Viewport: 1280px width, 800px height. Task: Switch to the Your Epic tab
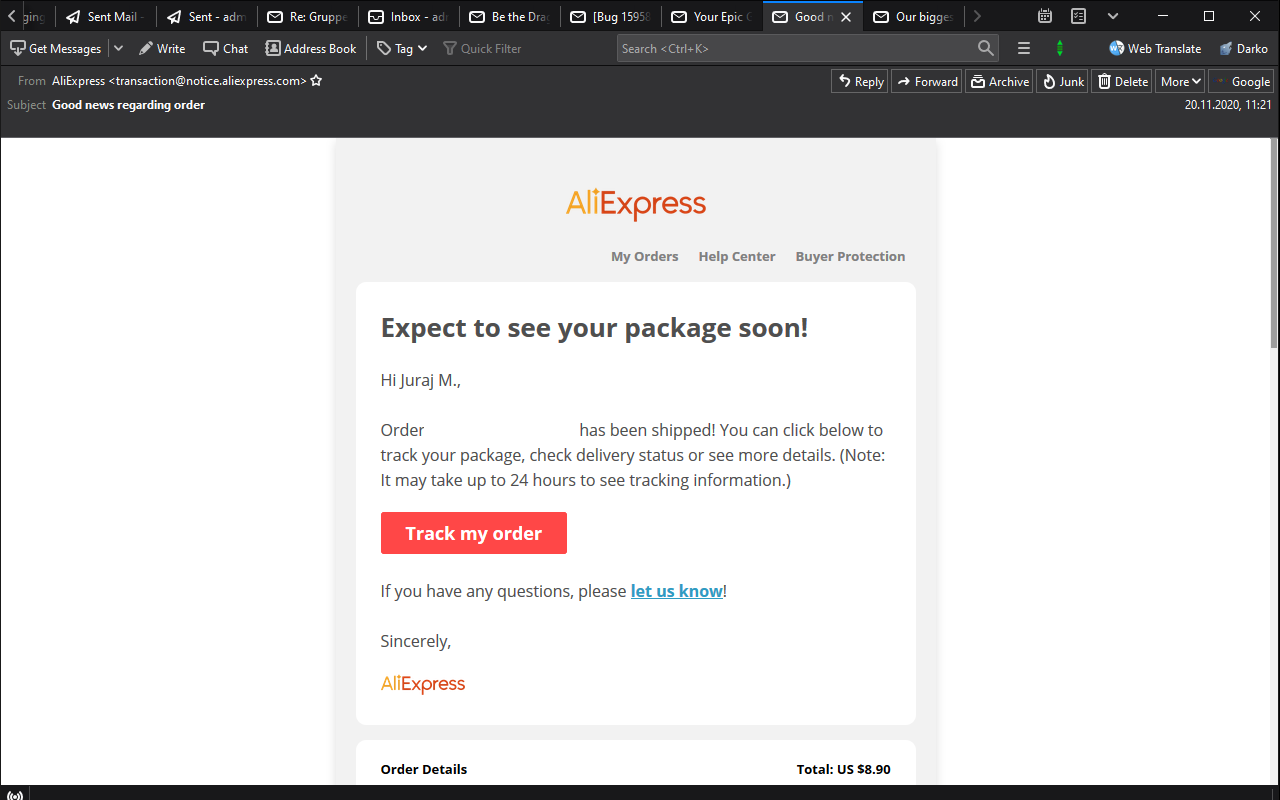pyautogui.click(x=712, y=17)
